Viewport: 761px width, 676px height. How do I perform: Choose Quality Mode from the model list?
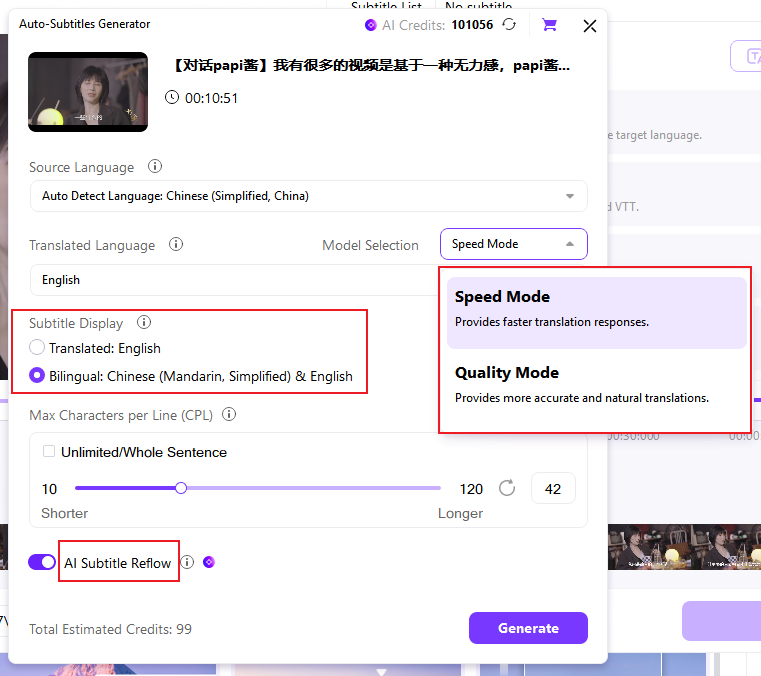[x=596, y=384]
